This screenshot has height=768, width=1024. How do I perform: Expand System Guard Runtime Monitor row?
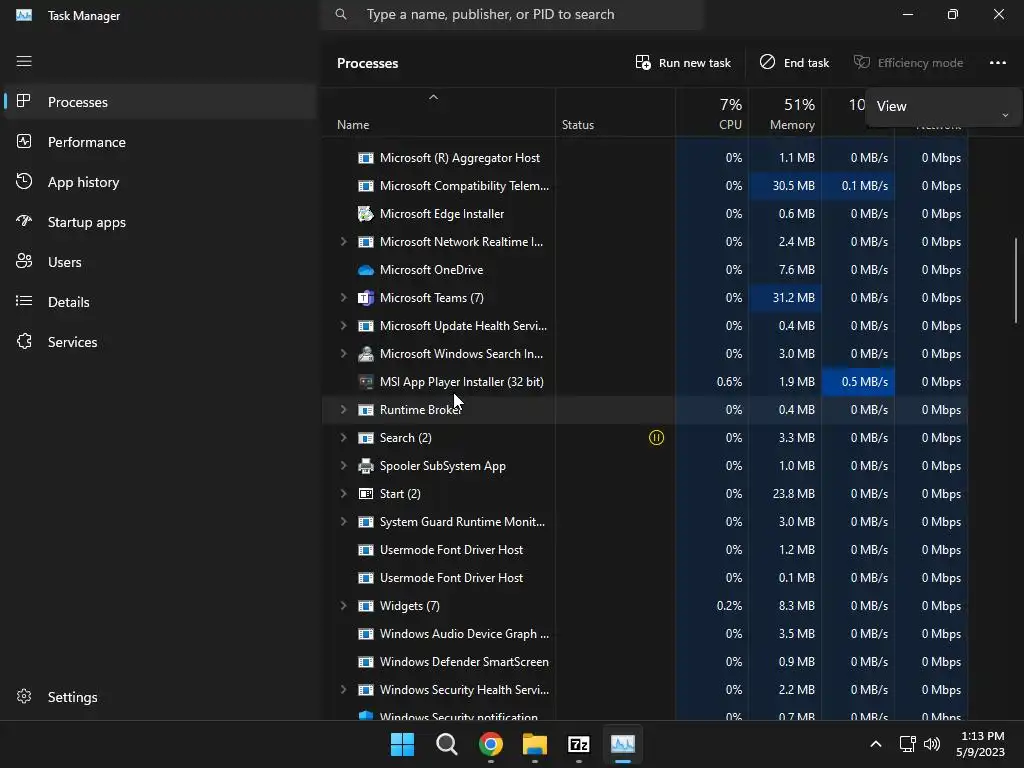tap(344, 522)
